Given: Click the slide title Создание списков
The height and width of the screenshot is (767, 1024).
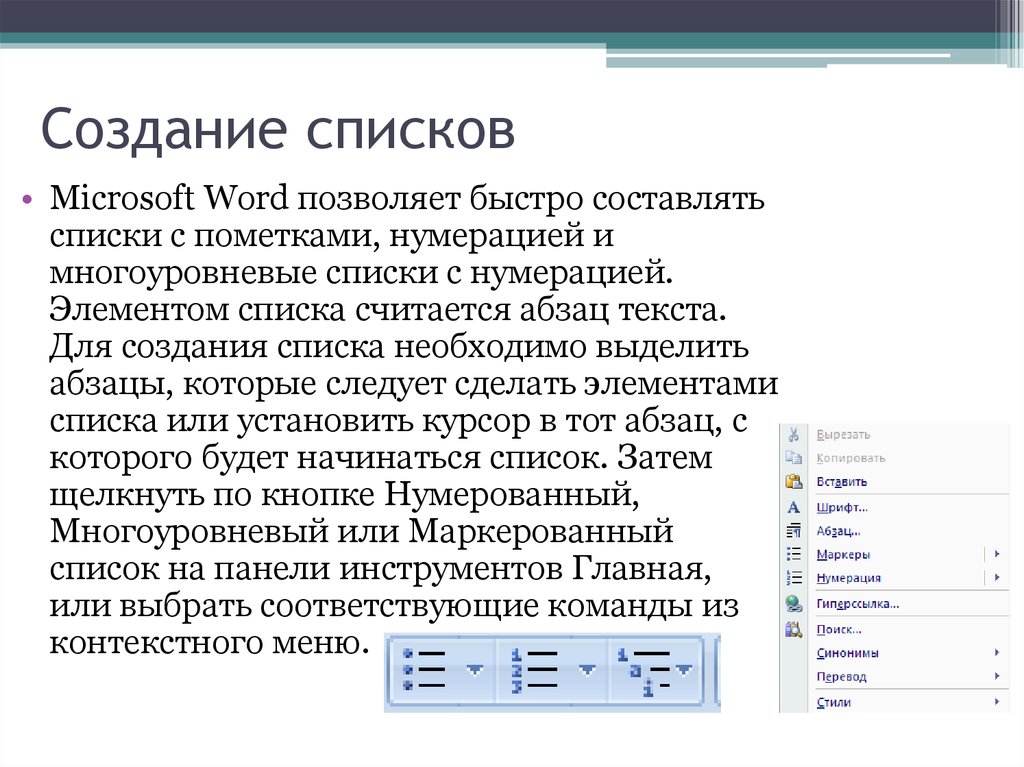Looking at the screenshot, I should pyautogui.click(x=278, y=129).
